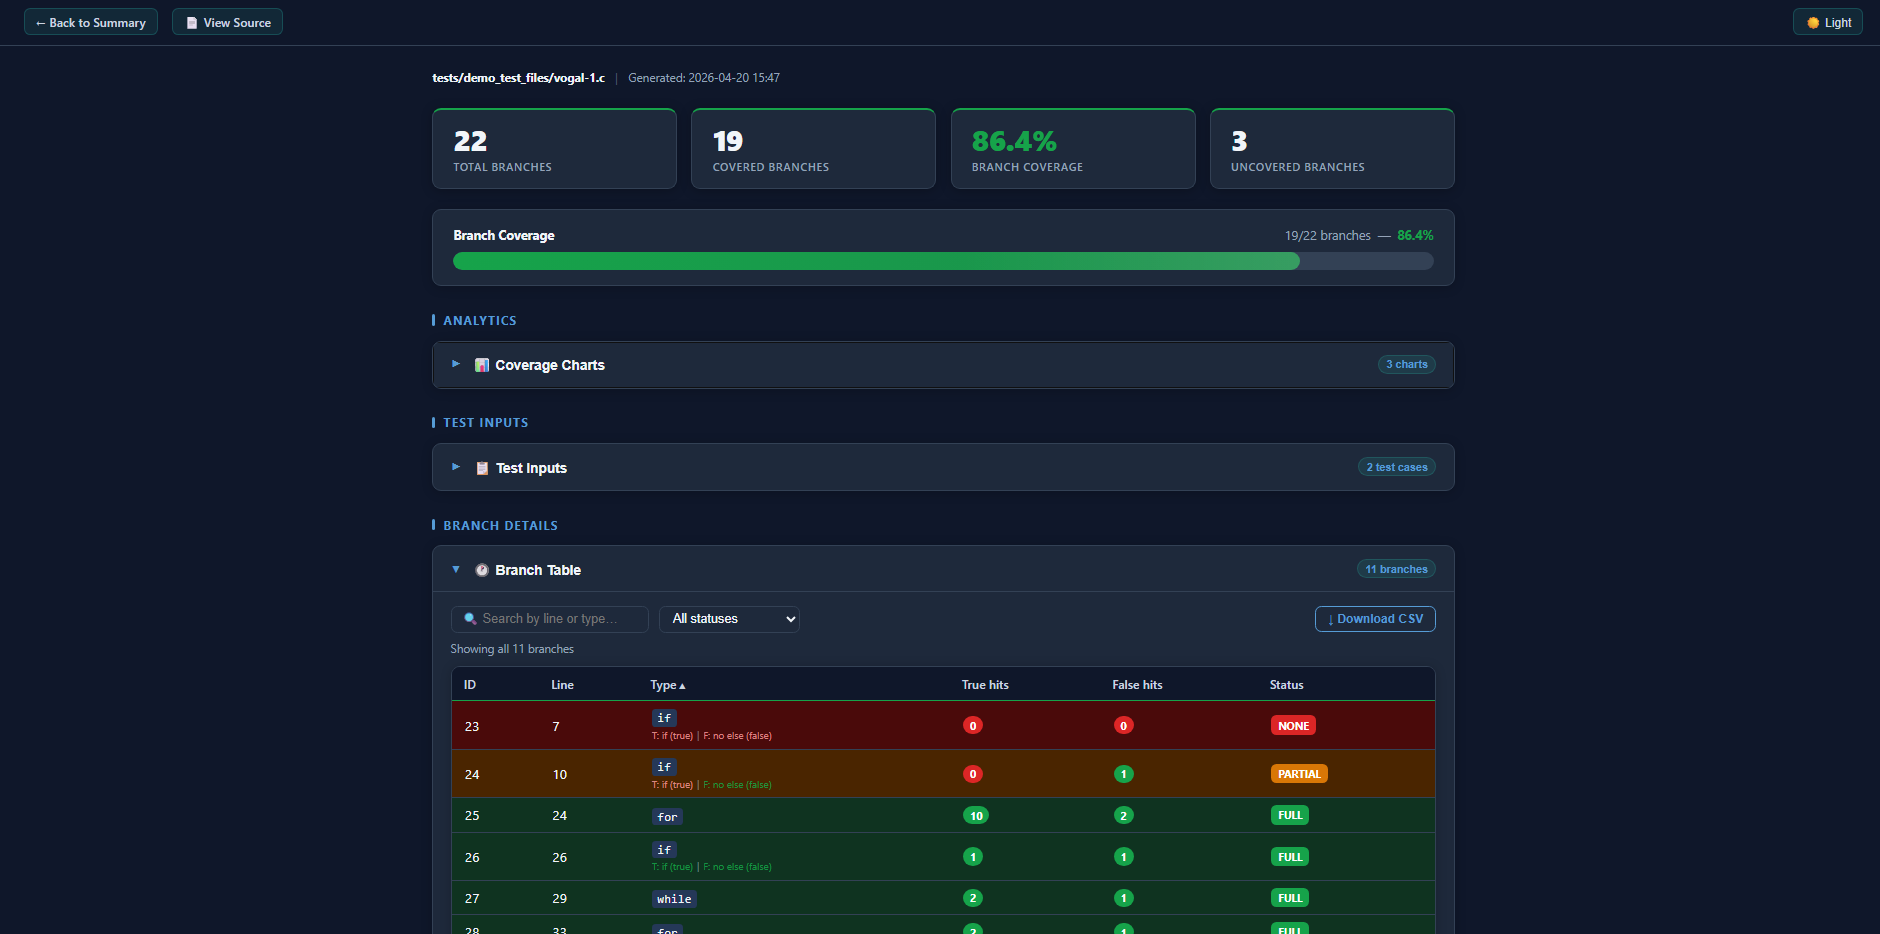1880x934 pixels.
Task: Click the back arrow icon on Back to Summary
Action: [40, 21]
